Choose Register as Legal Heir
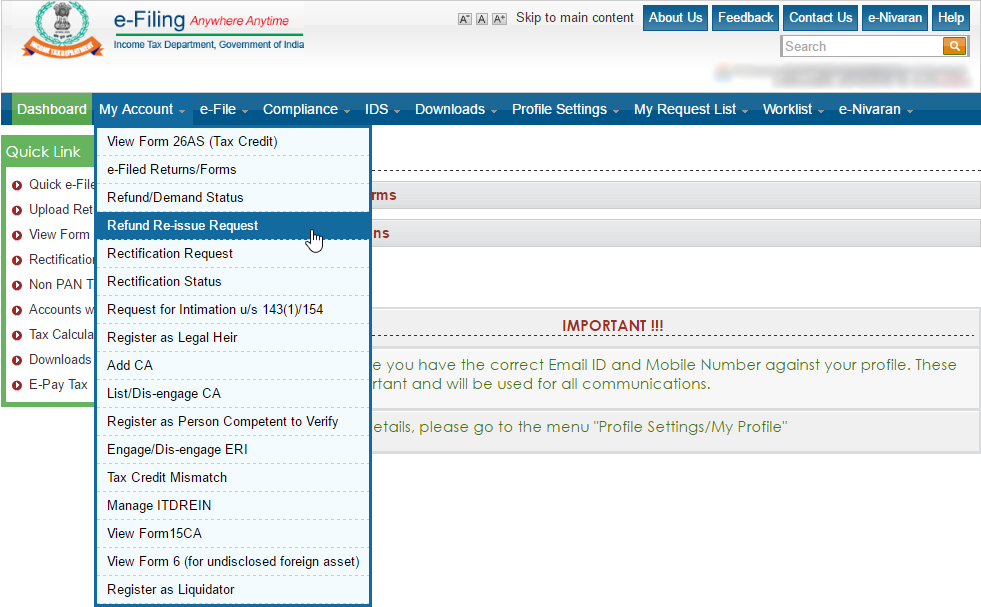This screenshot has width=981, height=607. [233, 338]
